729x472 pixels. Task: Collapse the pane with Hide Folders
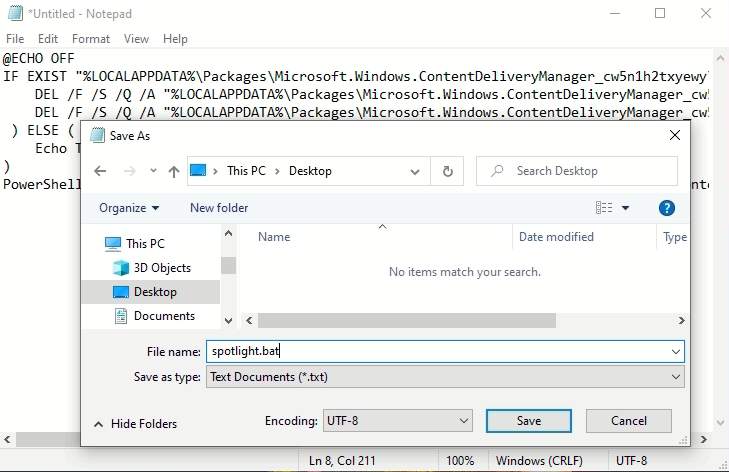click(135, 424)
